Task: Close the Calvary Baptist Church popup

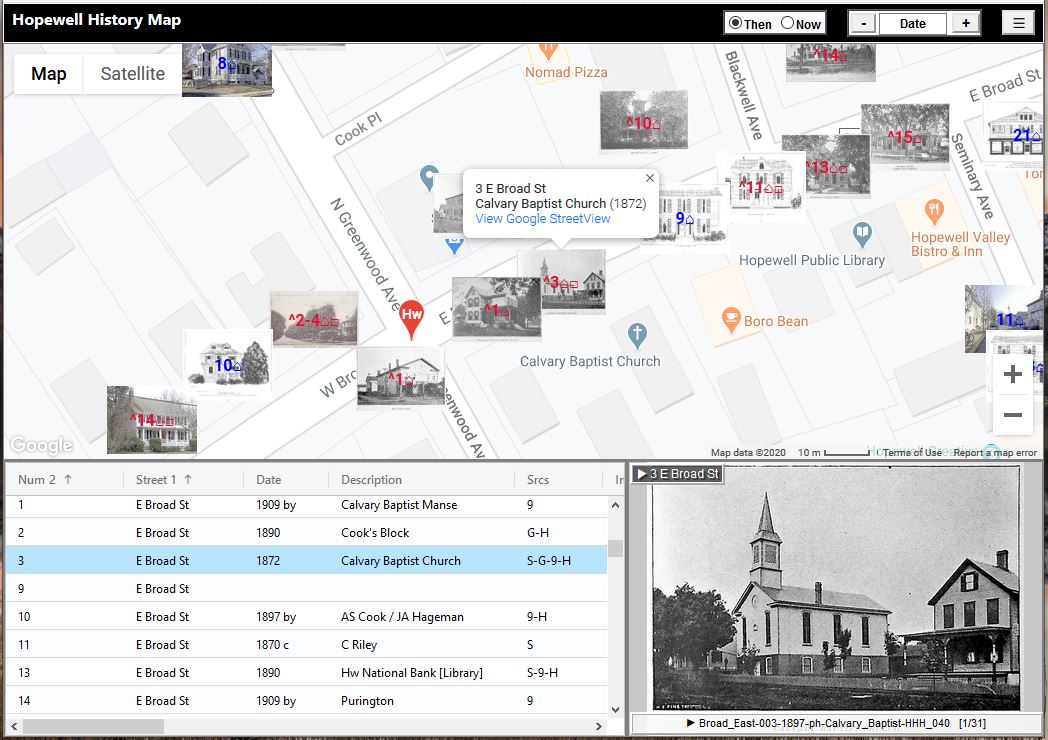Action: point(650,179)
